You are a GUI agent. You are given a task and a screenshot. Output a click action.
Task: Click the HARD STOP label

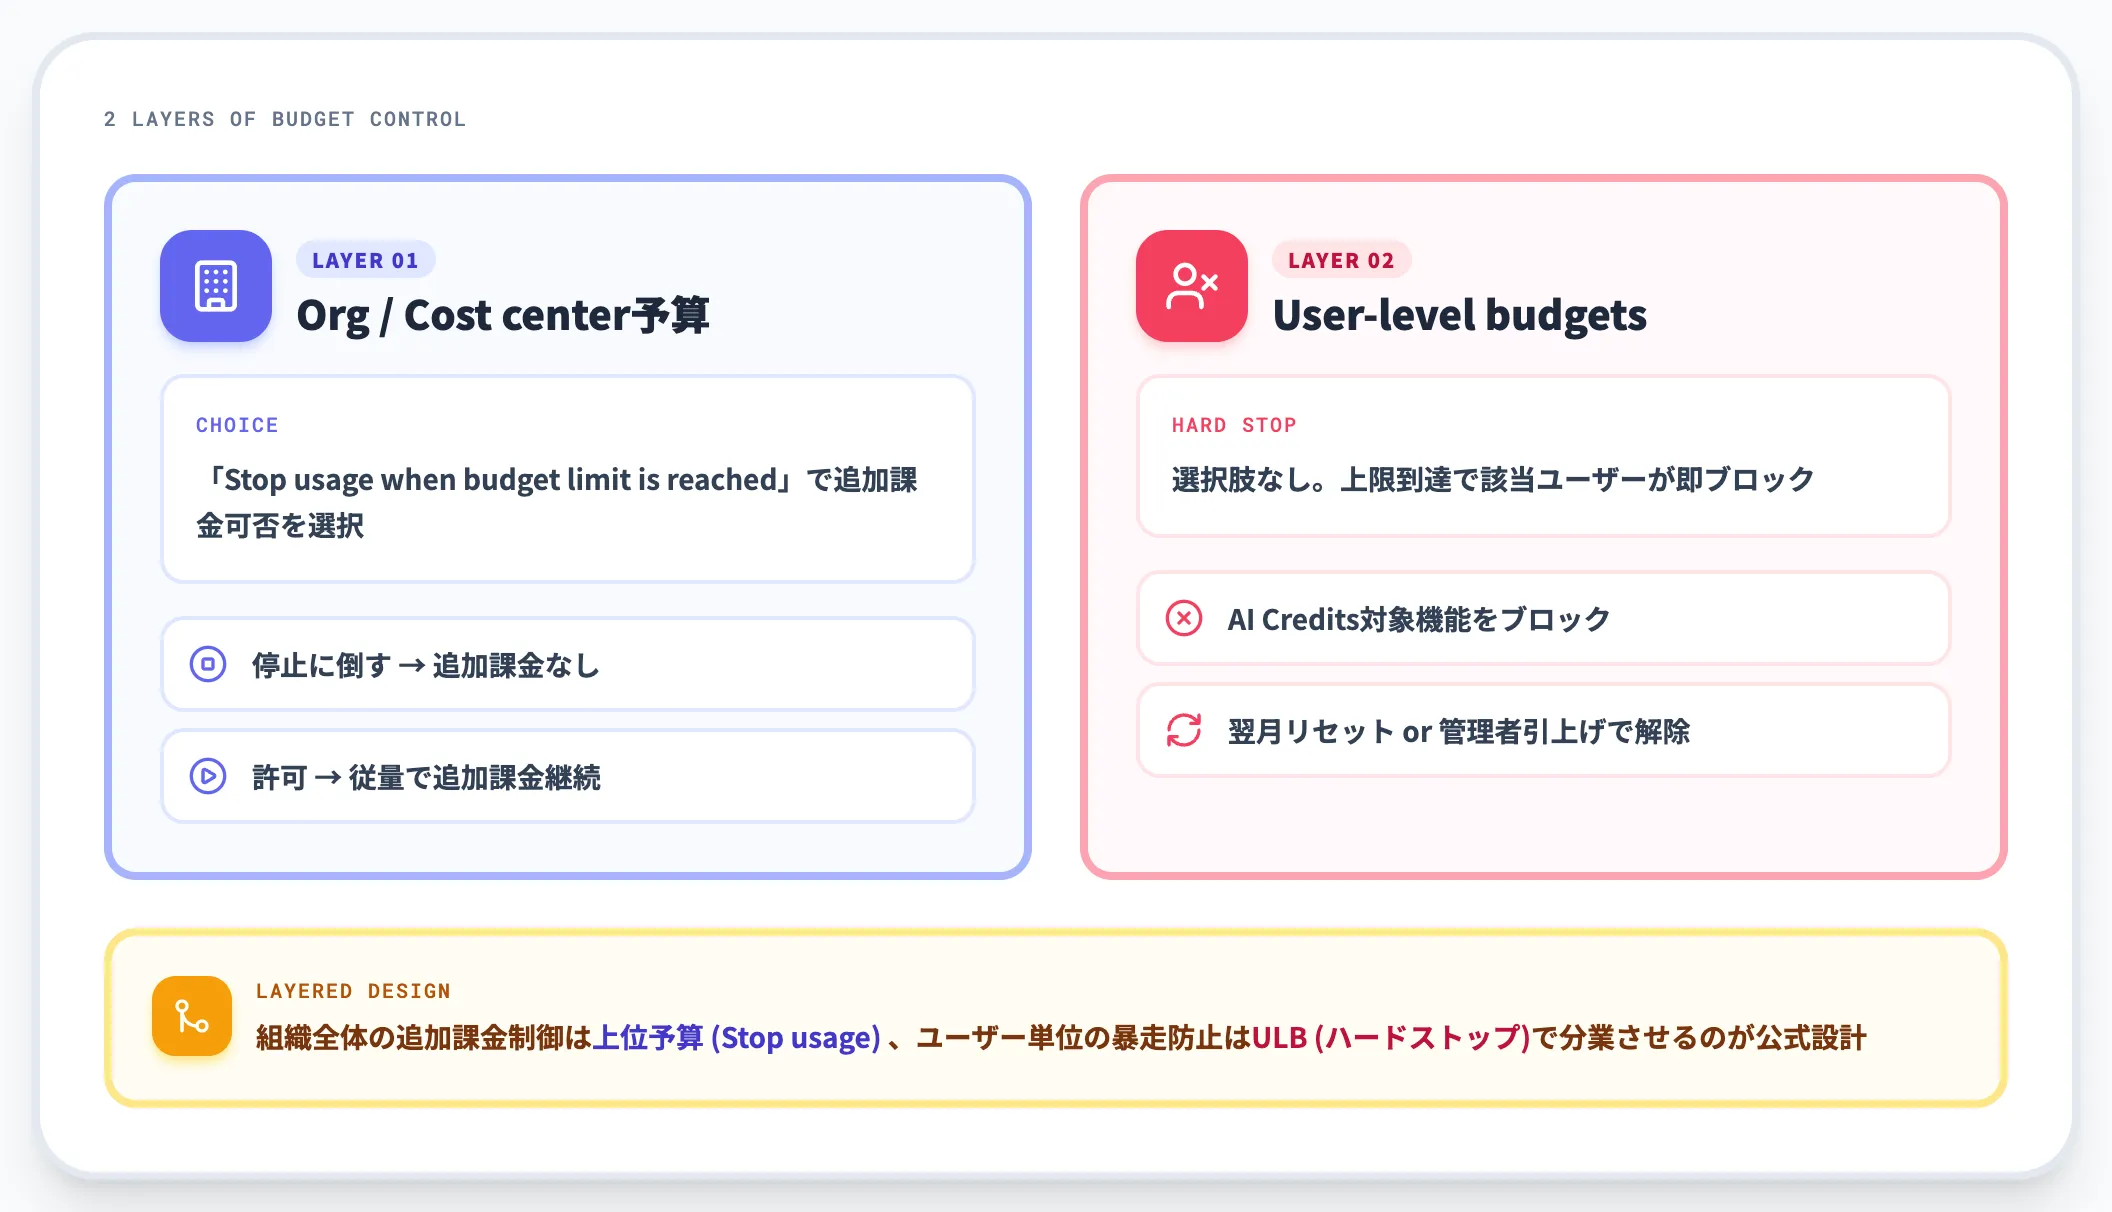click(x=1234, y=425)
